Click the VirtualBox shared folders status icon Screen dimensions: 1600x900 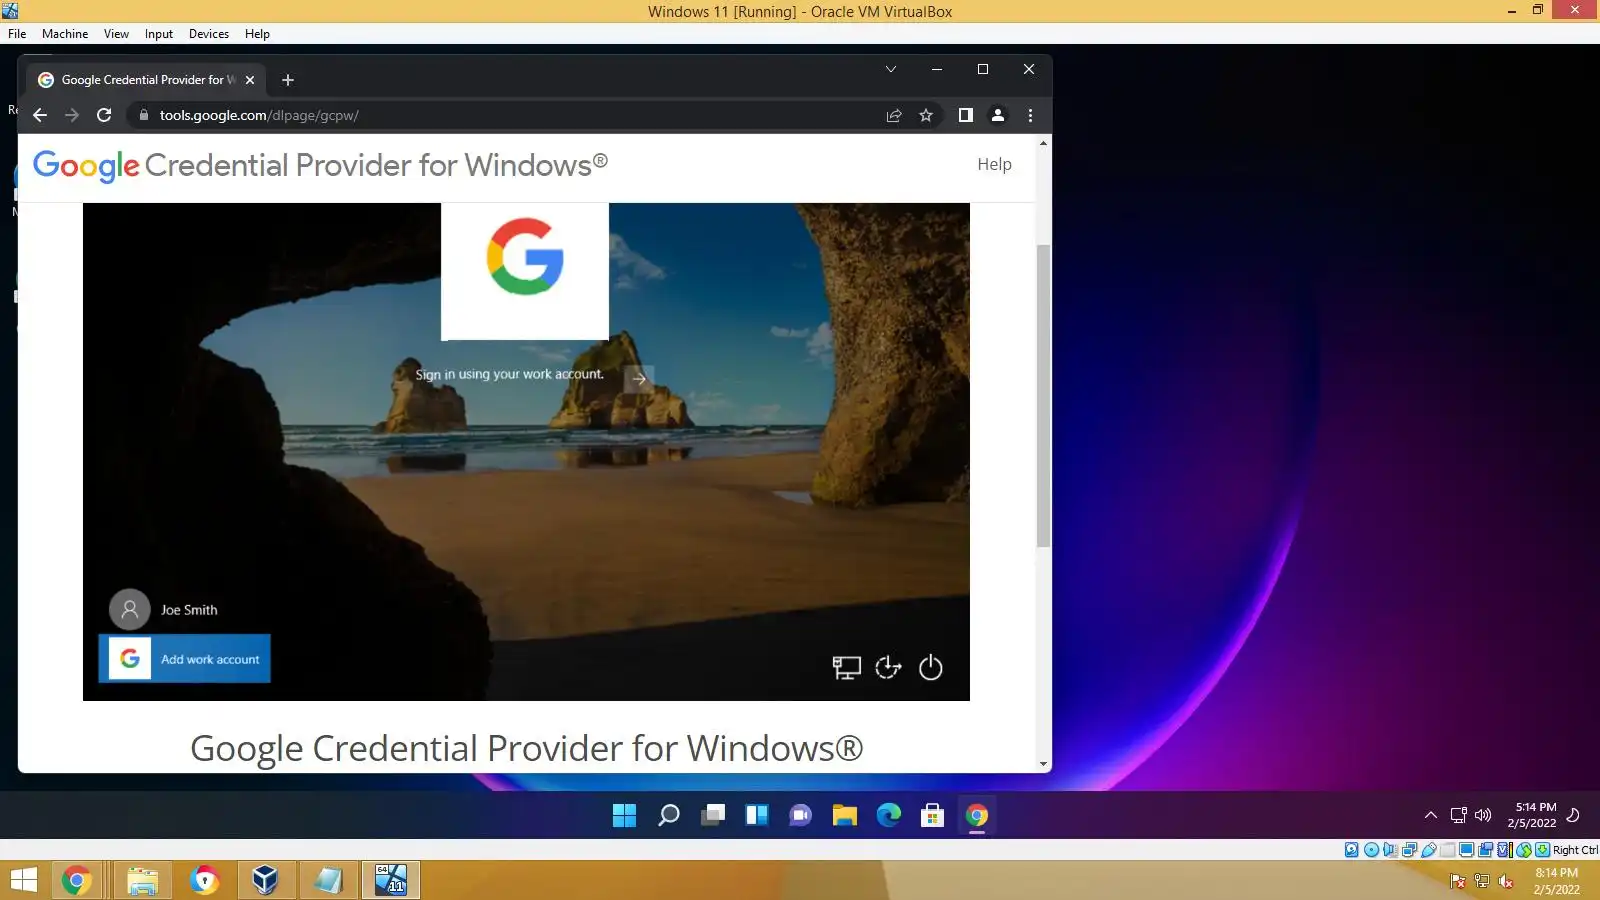click(1448, 850)
